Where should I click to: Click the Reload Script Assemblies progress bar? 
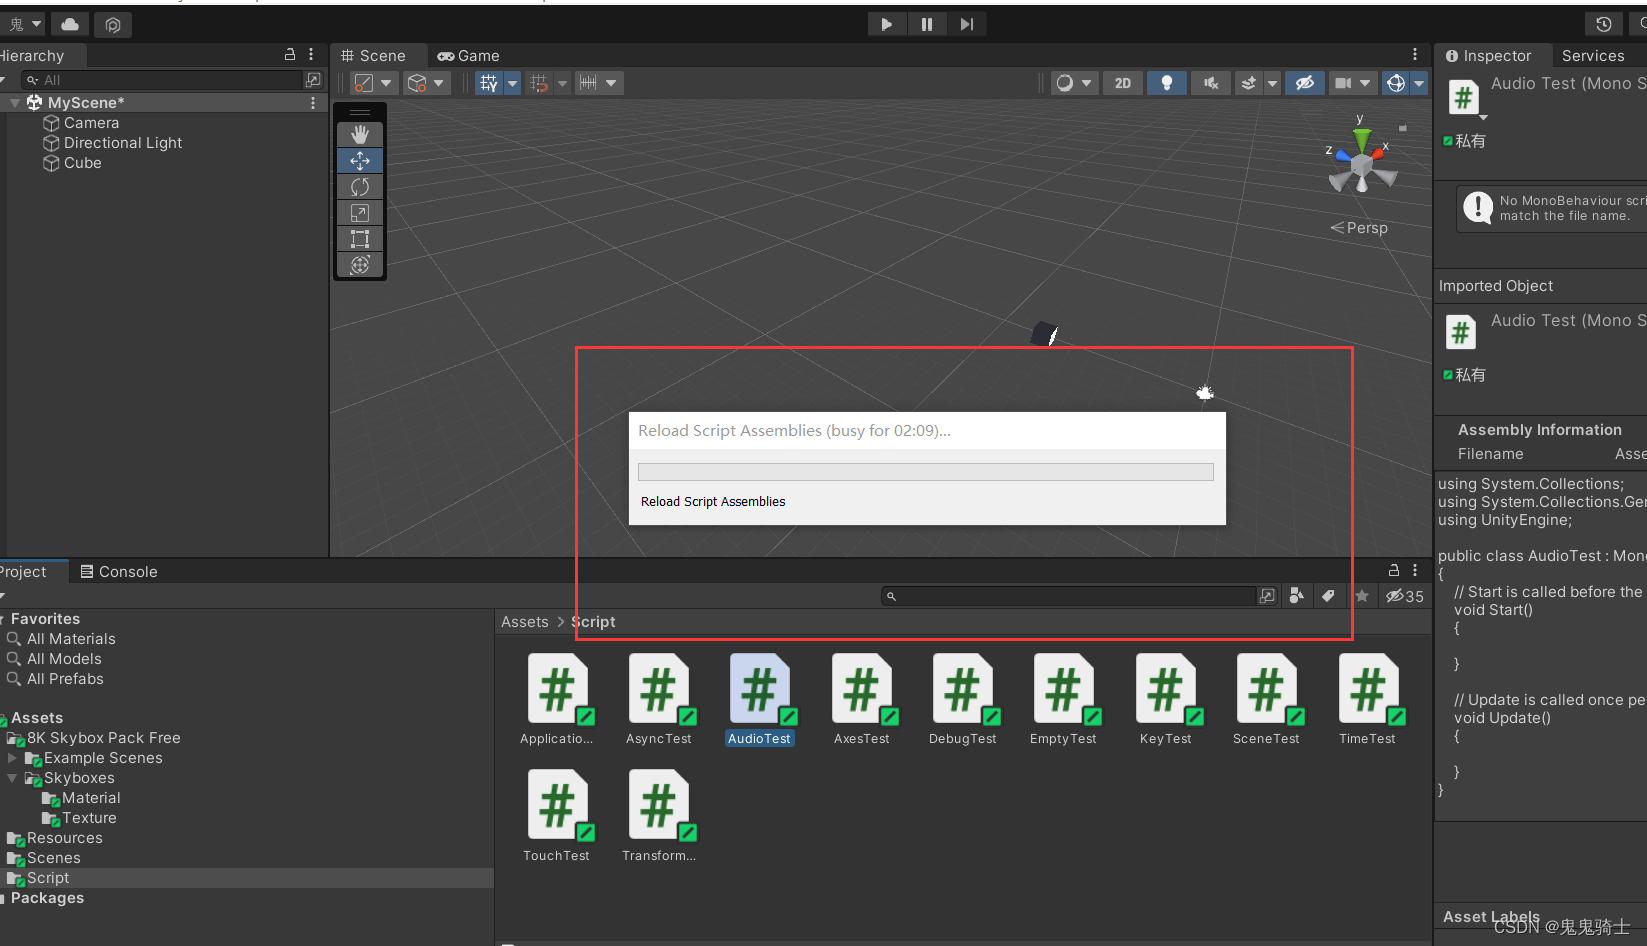(925, 471)
